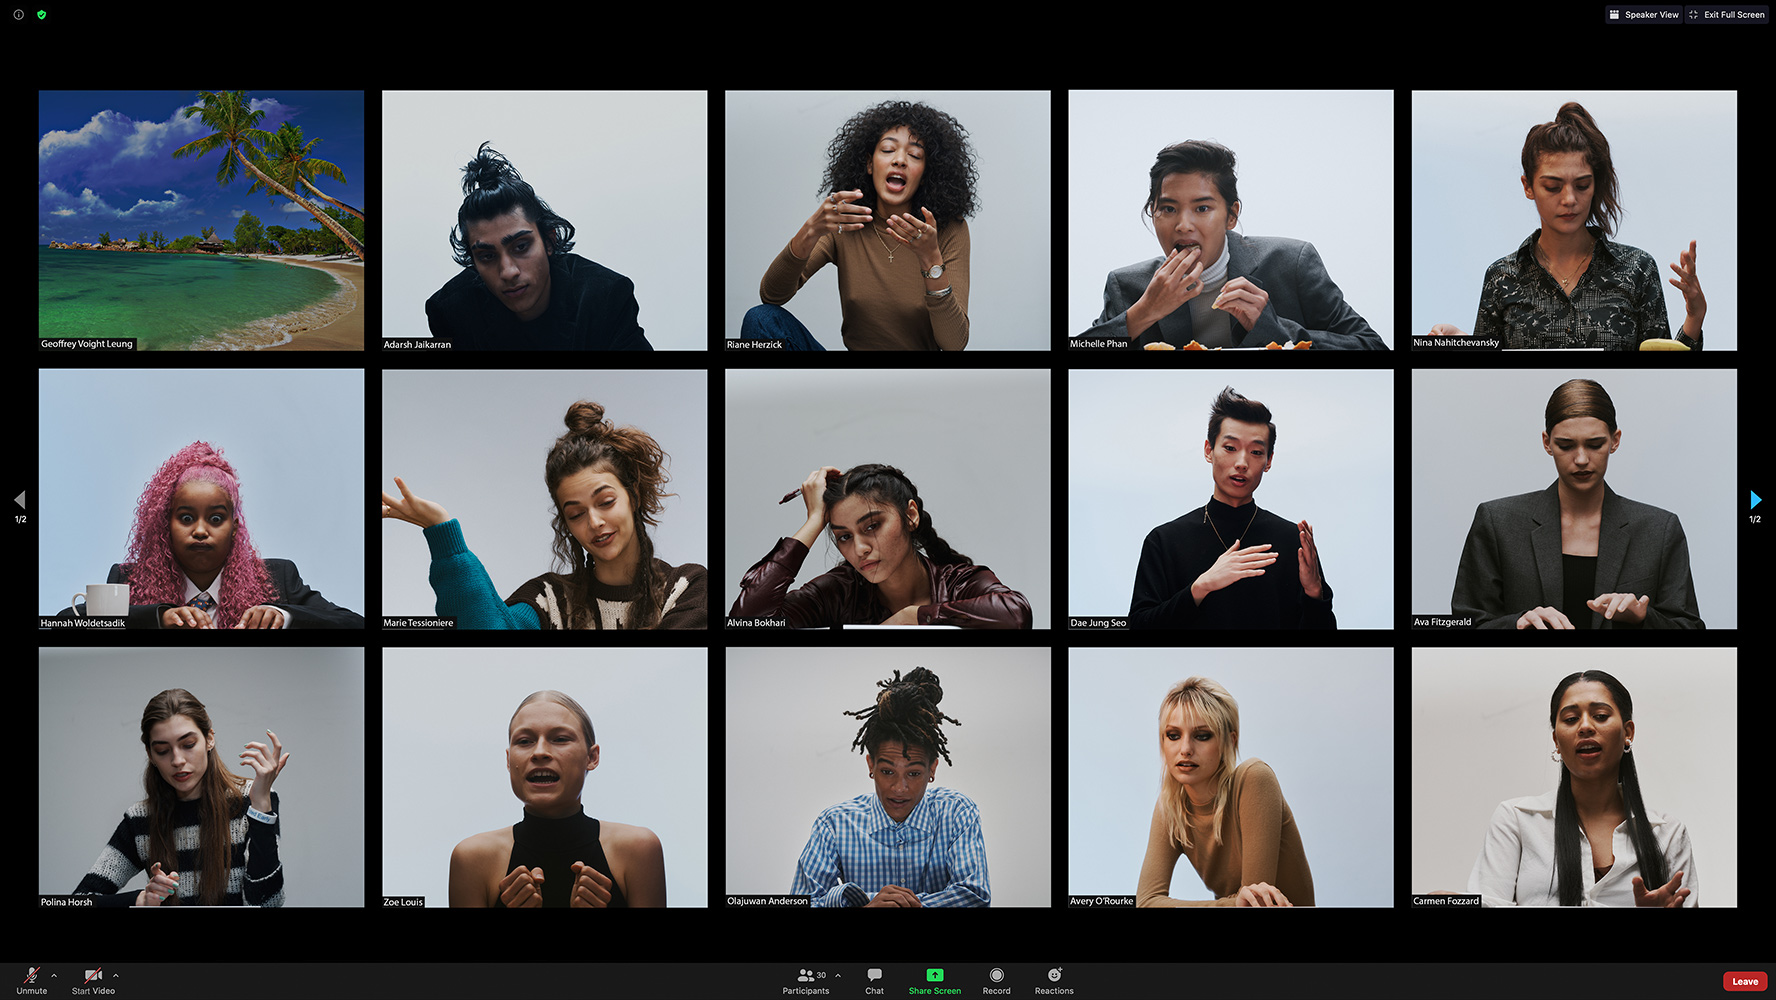Image resolution: width=1776 pixels, height=1000 pixels.
Task: Go to next gallery page arrow
Action: pos(1755,499)
